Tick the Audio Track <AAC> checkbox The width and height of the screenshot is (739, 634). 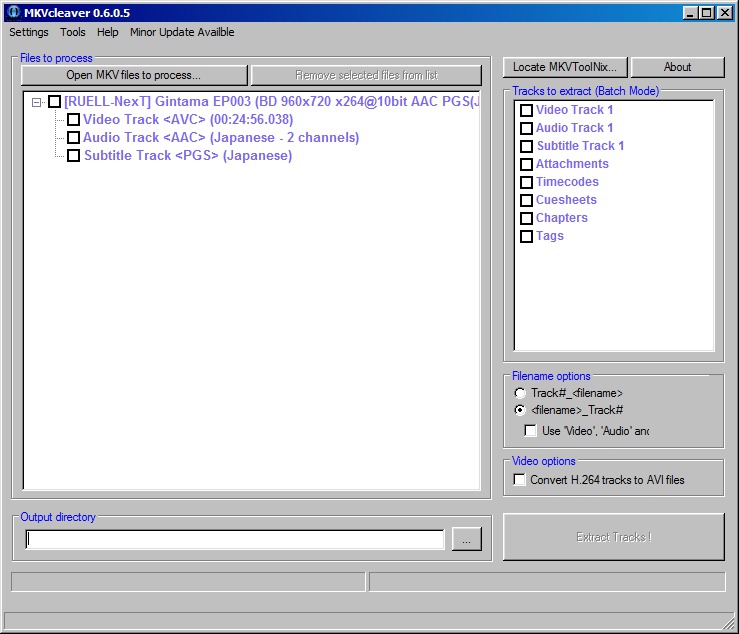click(x=73, y=138)
